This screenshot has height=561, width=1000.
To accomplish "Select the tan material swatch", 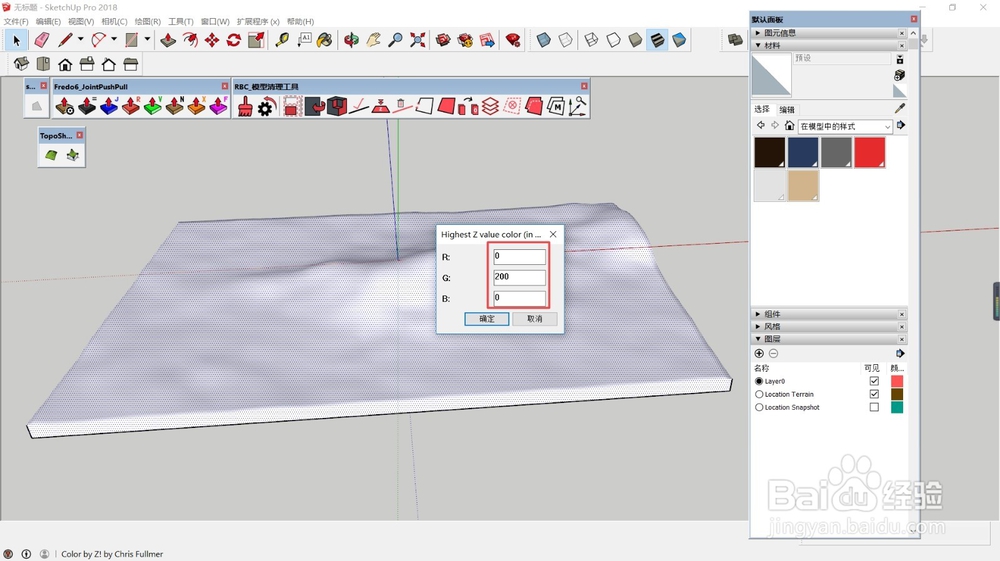I will point(803,186).
